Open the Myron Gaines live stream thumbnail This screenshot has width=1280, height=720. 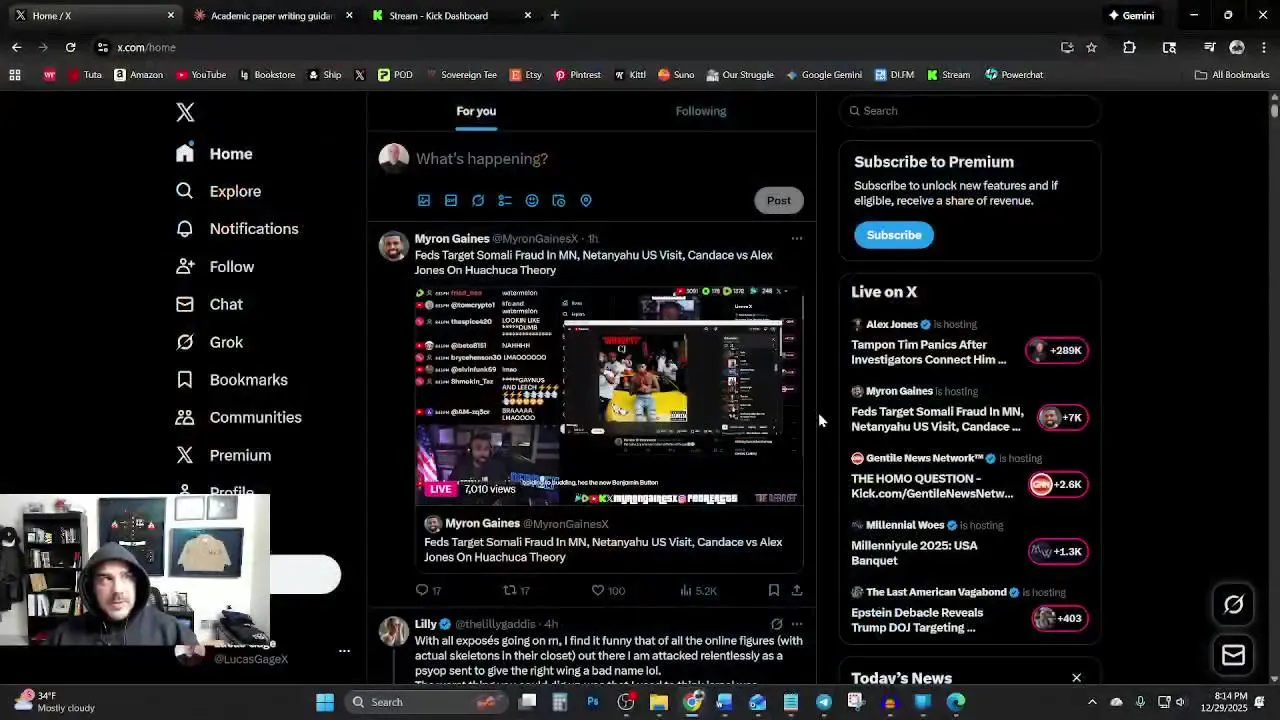(x=609, y=395)
